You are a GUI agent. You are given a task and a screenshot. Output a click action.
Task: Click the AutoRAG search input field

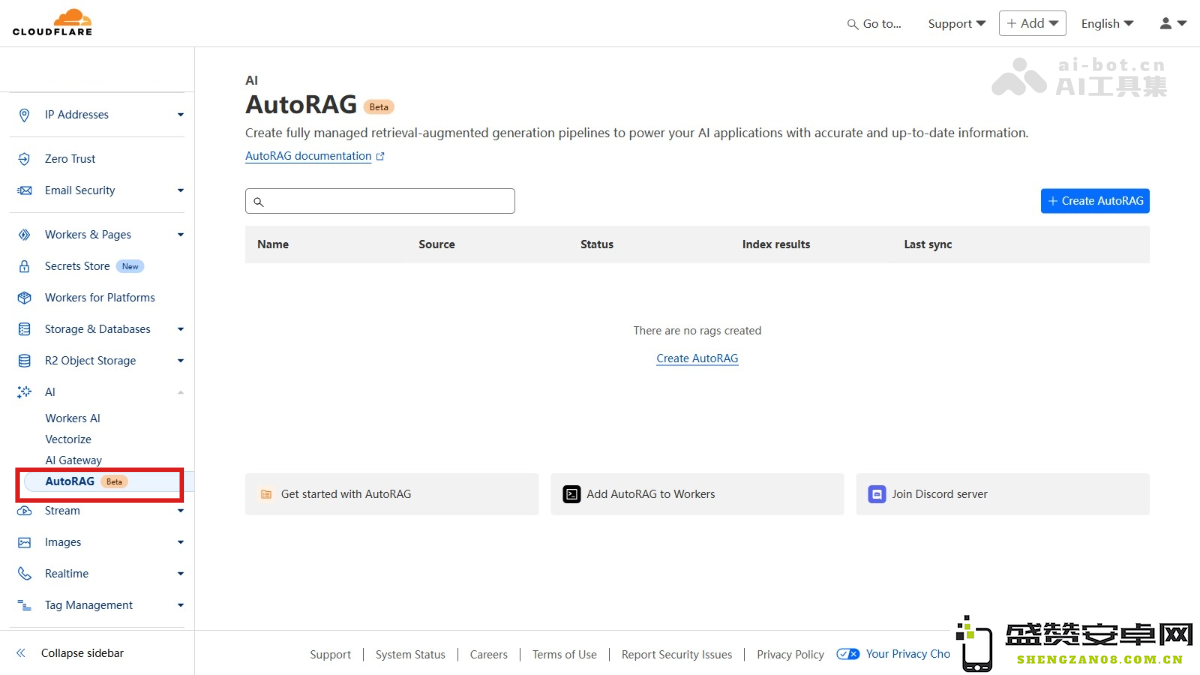pyautogui.click(x=380, y=201)
